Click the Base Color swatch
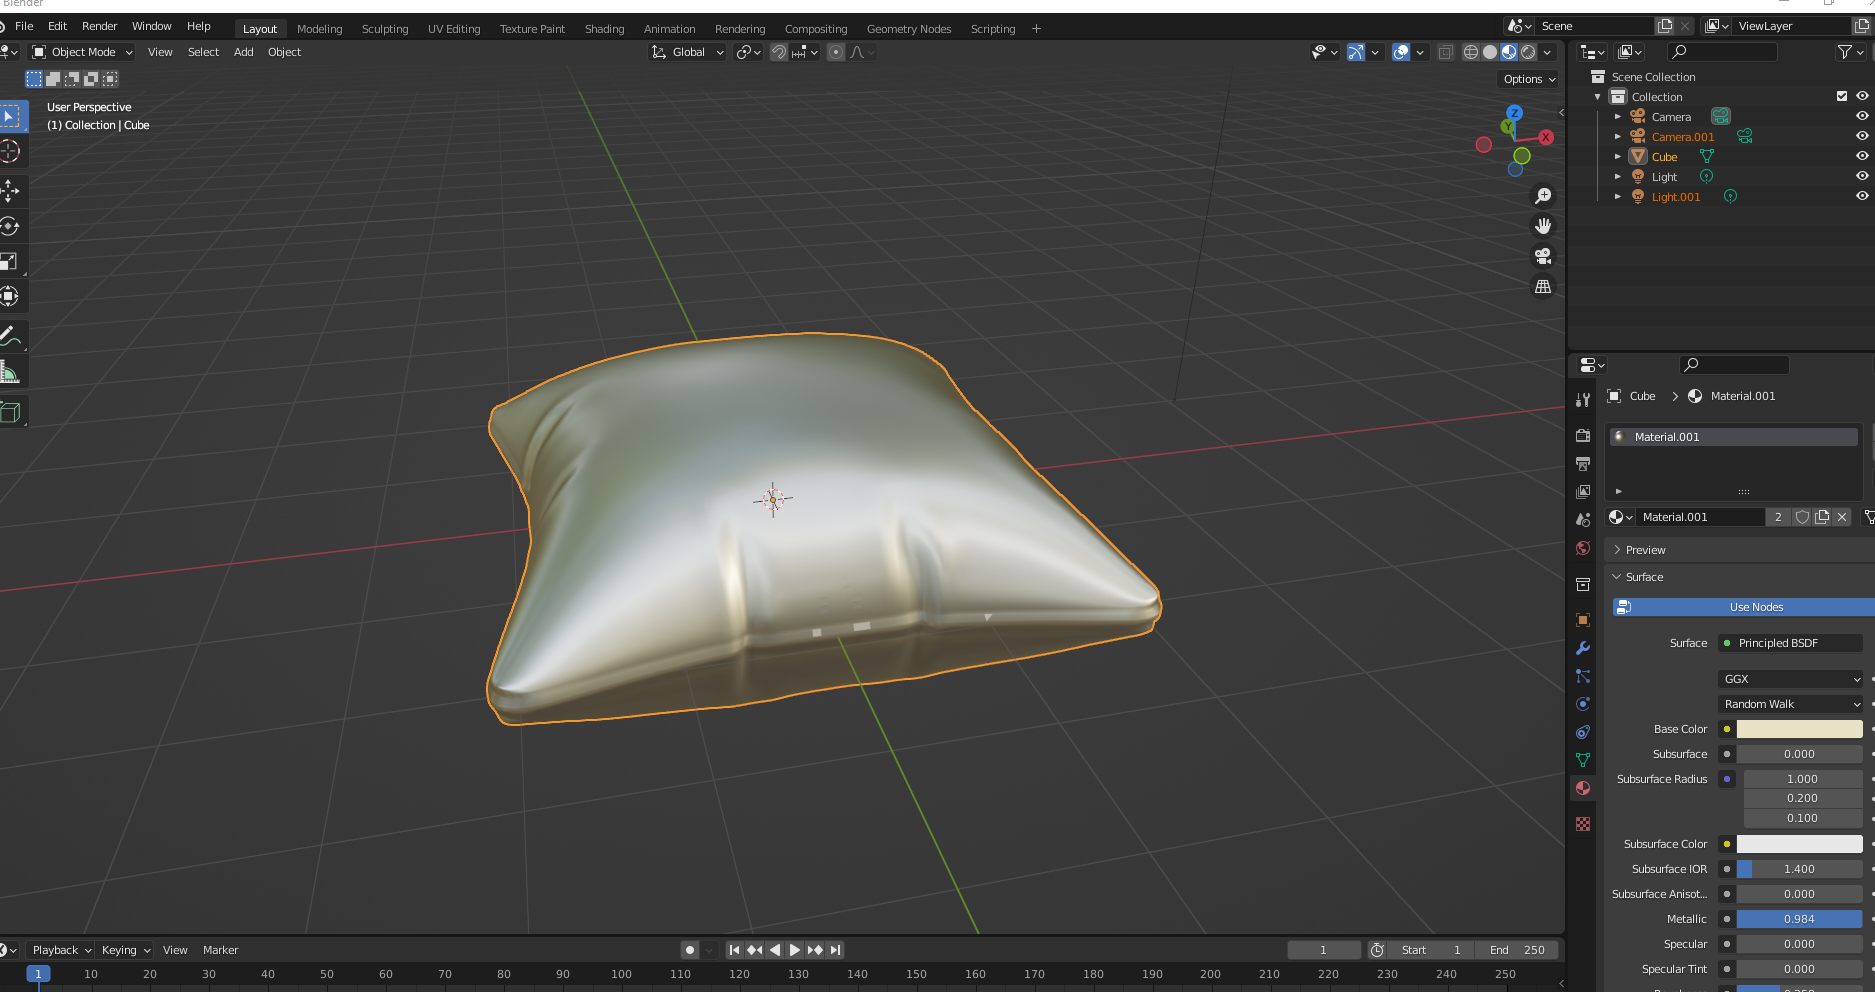The width and height of the screenshot is (1875, 992). click(1799, 729)
